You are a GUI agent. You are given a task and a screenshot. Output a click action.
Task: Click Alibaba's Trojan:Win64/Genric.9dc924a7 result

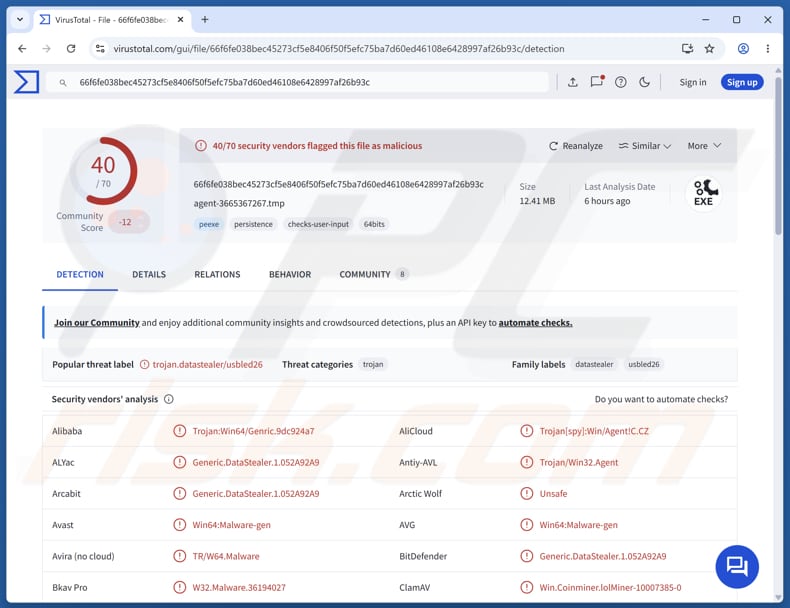pos(253,431)
